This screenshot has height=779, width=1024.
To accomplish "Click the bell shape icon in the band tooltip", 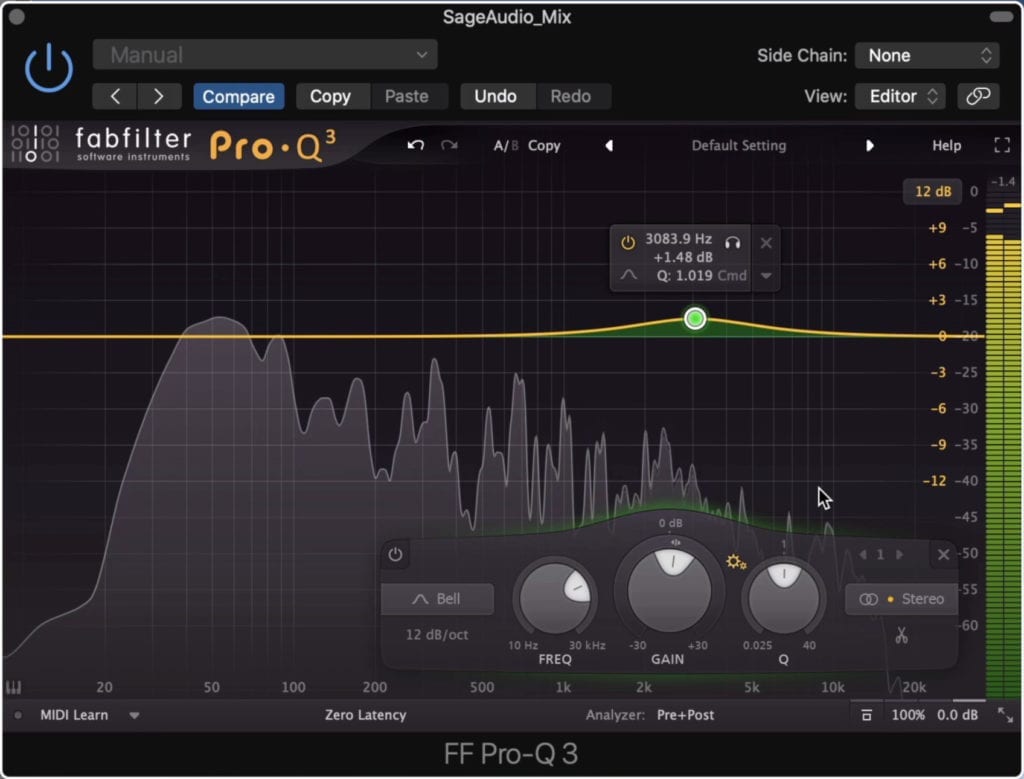I will tap(628, 275).
